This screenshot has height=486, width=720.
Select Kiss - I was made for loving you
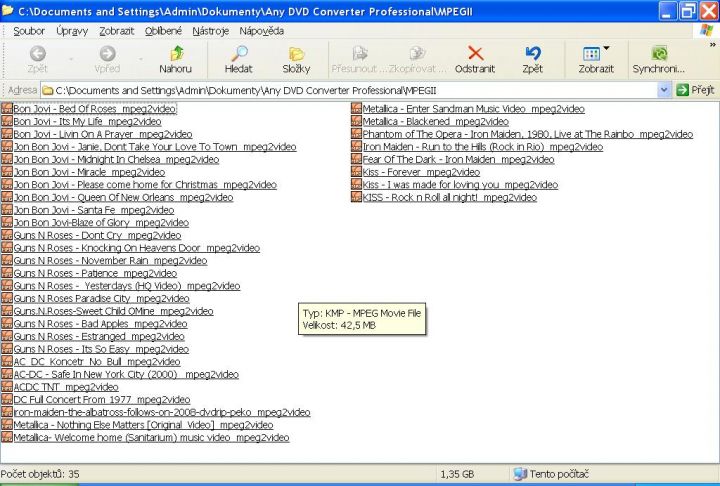click(x=461, y=185)
